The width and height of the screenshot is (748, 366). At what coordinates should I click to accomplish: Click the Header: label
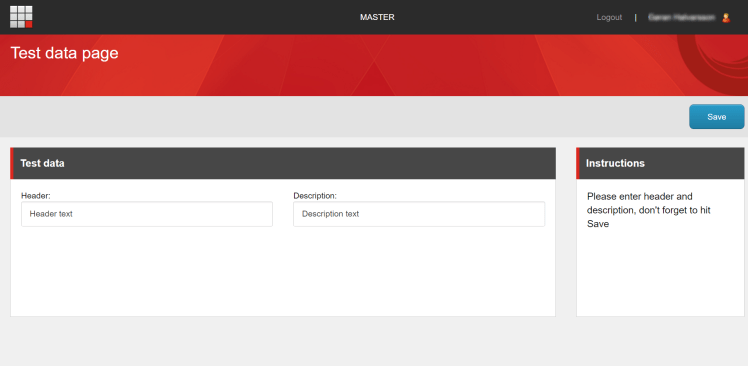pyautogui.click(x=36, y=196)
